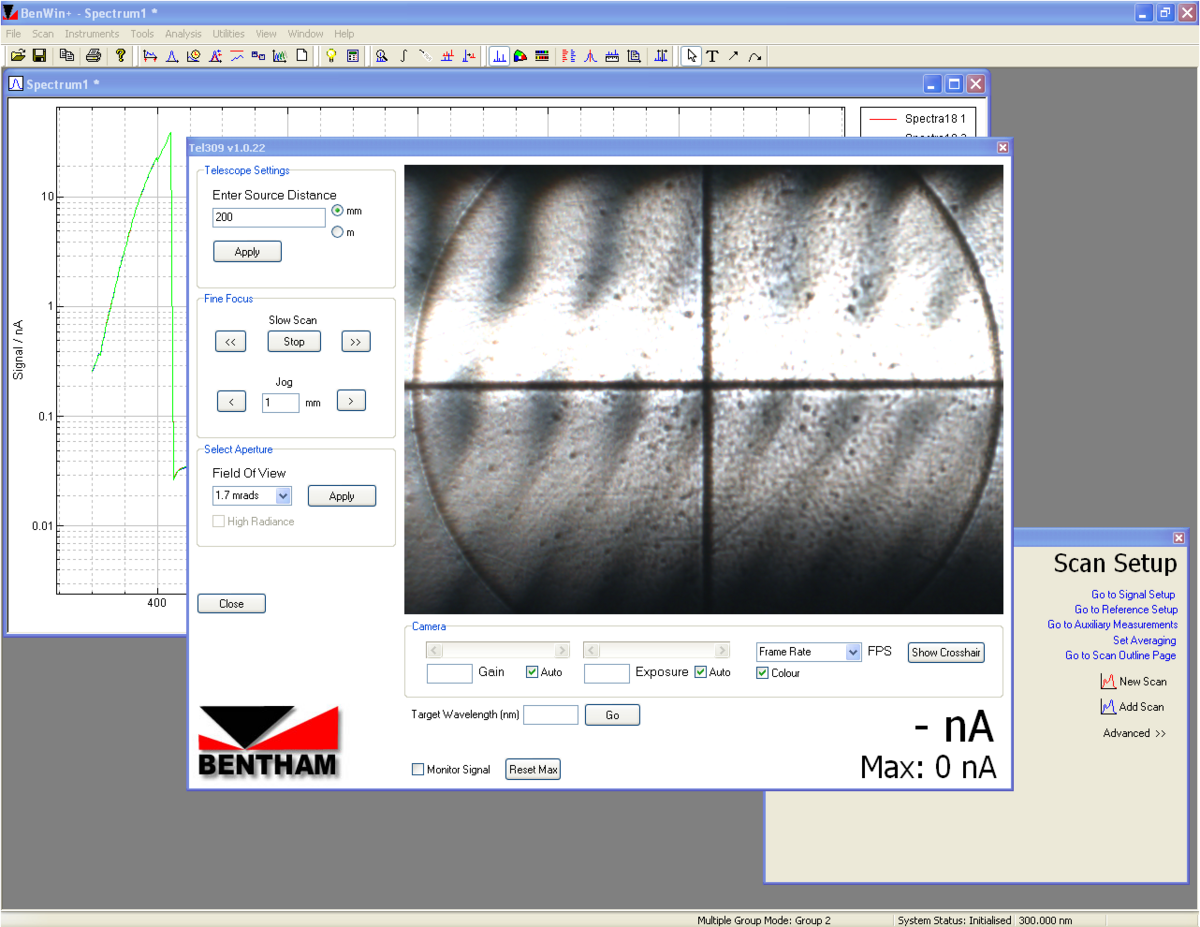This screenshot has width=1200, height=927.
Task: Click the integral symbol toolbar icon
Action: click(403, 56)
